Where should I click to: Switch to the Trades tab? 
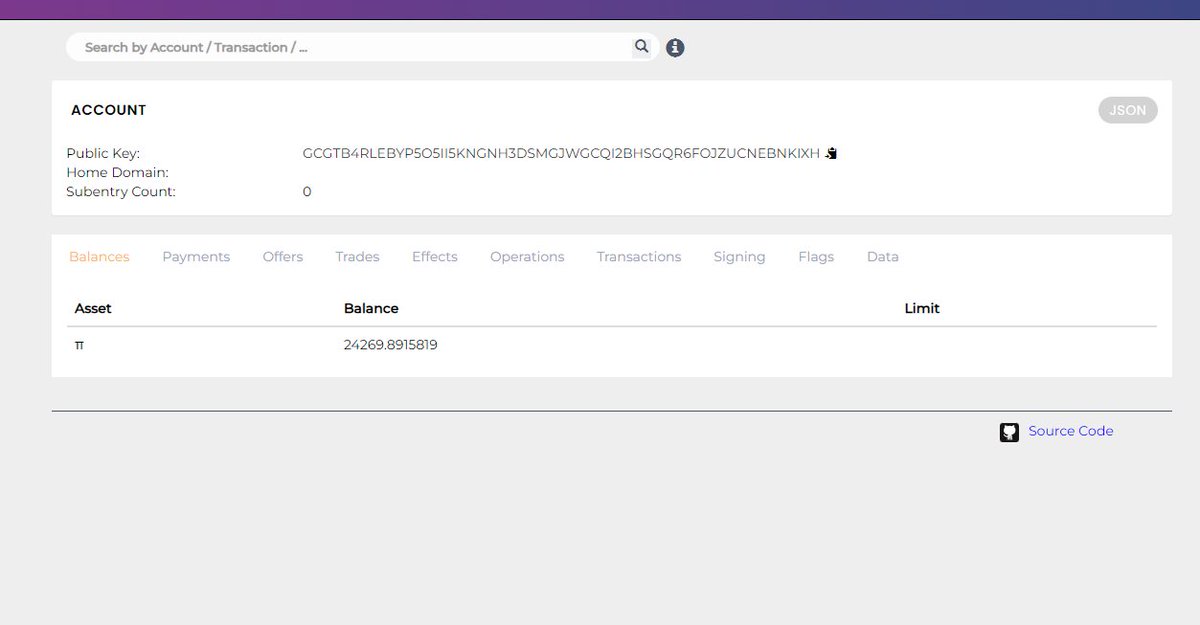coord(357,257)
